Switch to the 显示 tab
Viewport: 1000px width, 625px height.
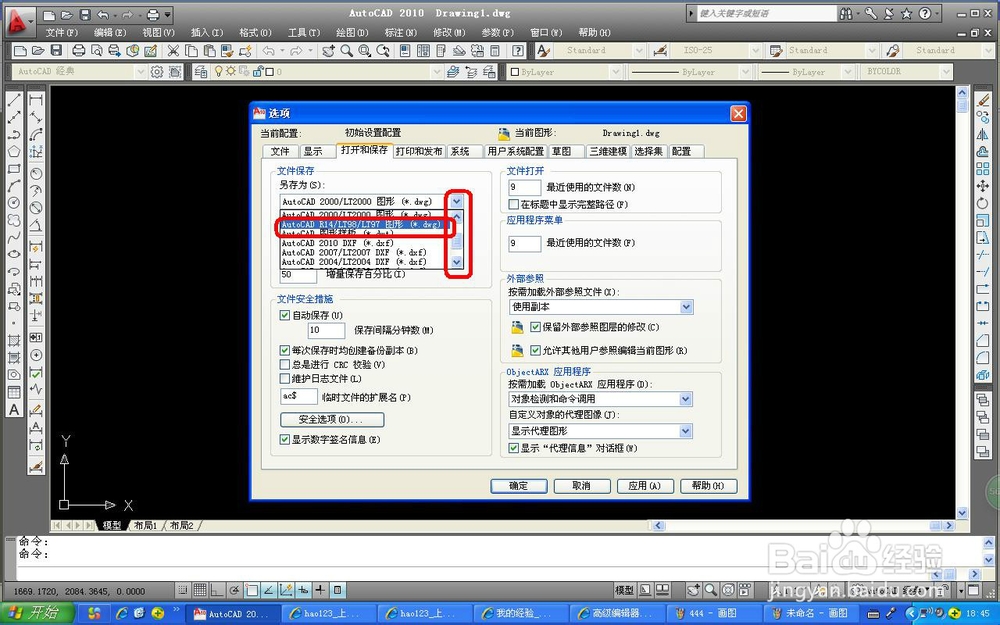313,151
